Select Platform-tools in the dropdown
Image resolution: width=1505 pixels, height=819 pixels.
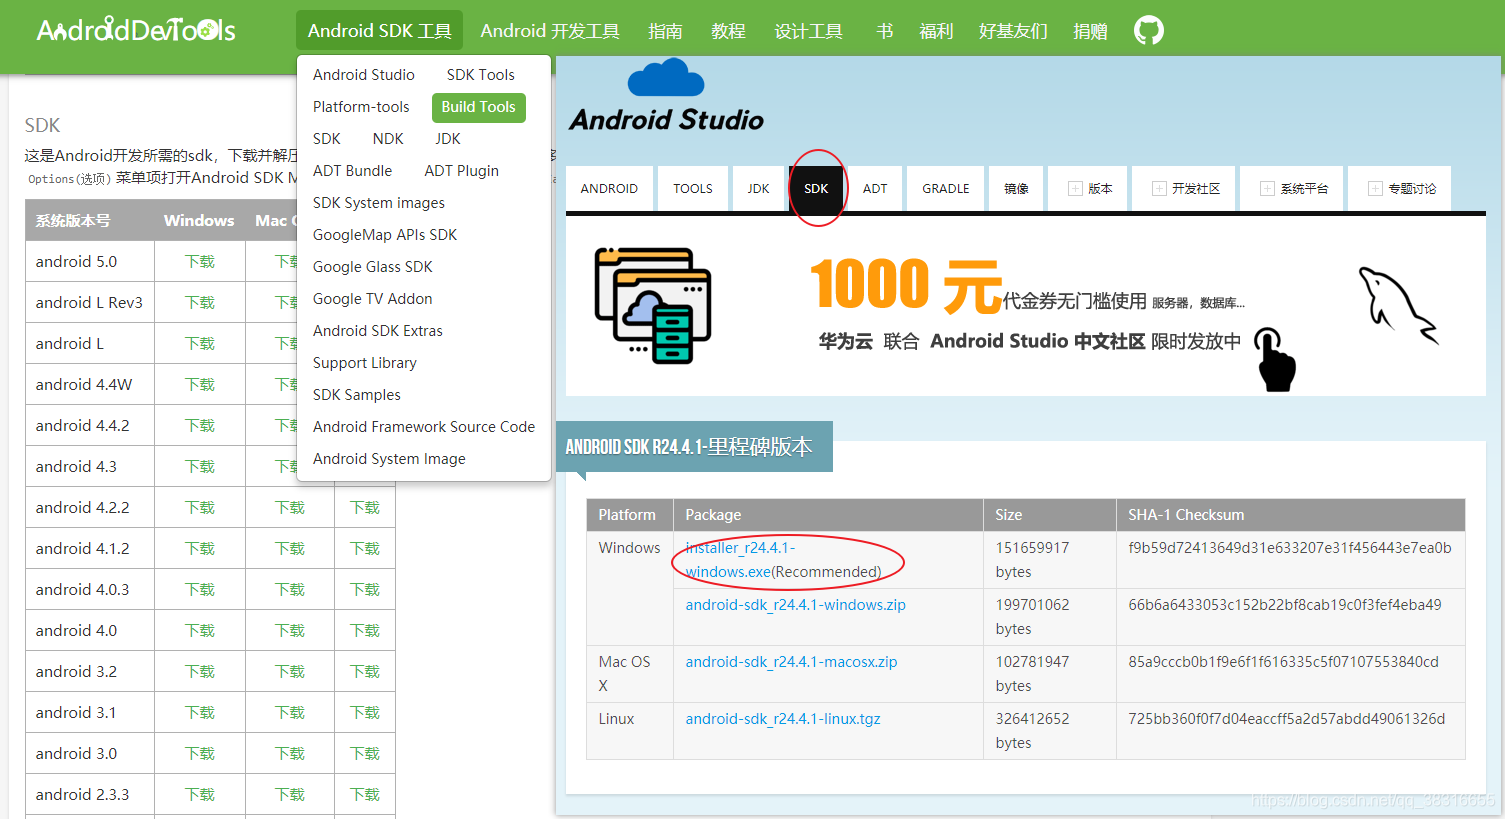point(361,107)
